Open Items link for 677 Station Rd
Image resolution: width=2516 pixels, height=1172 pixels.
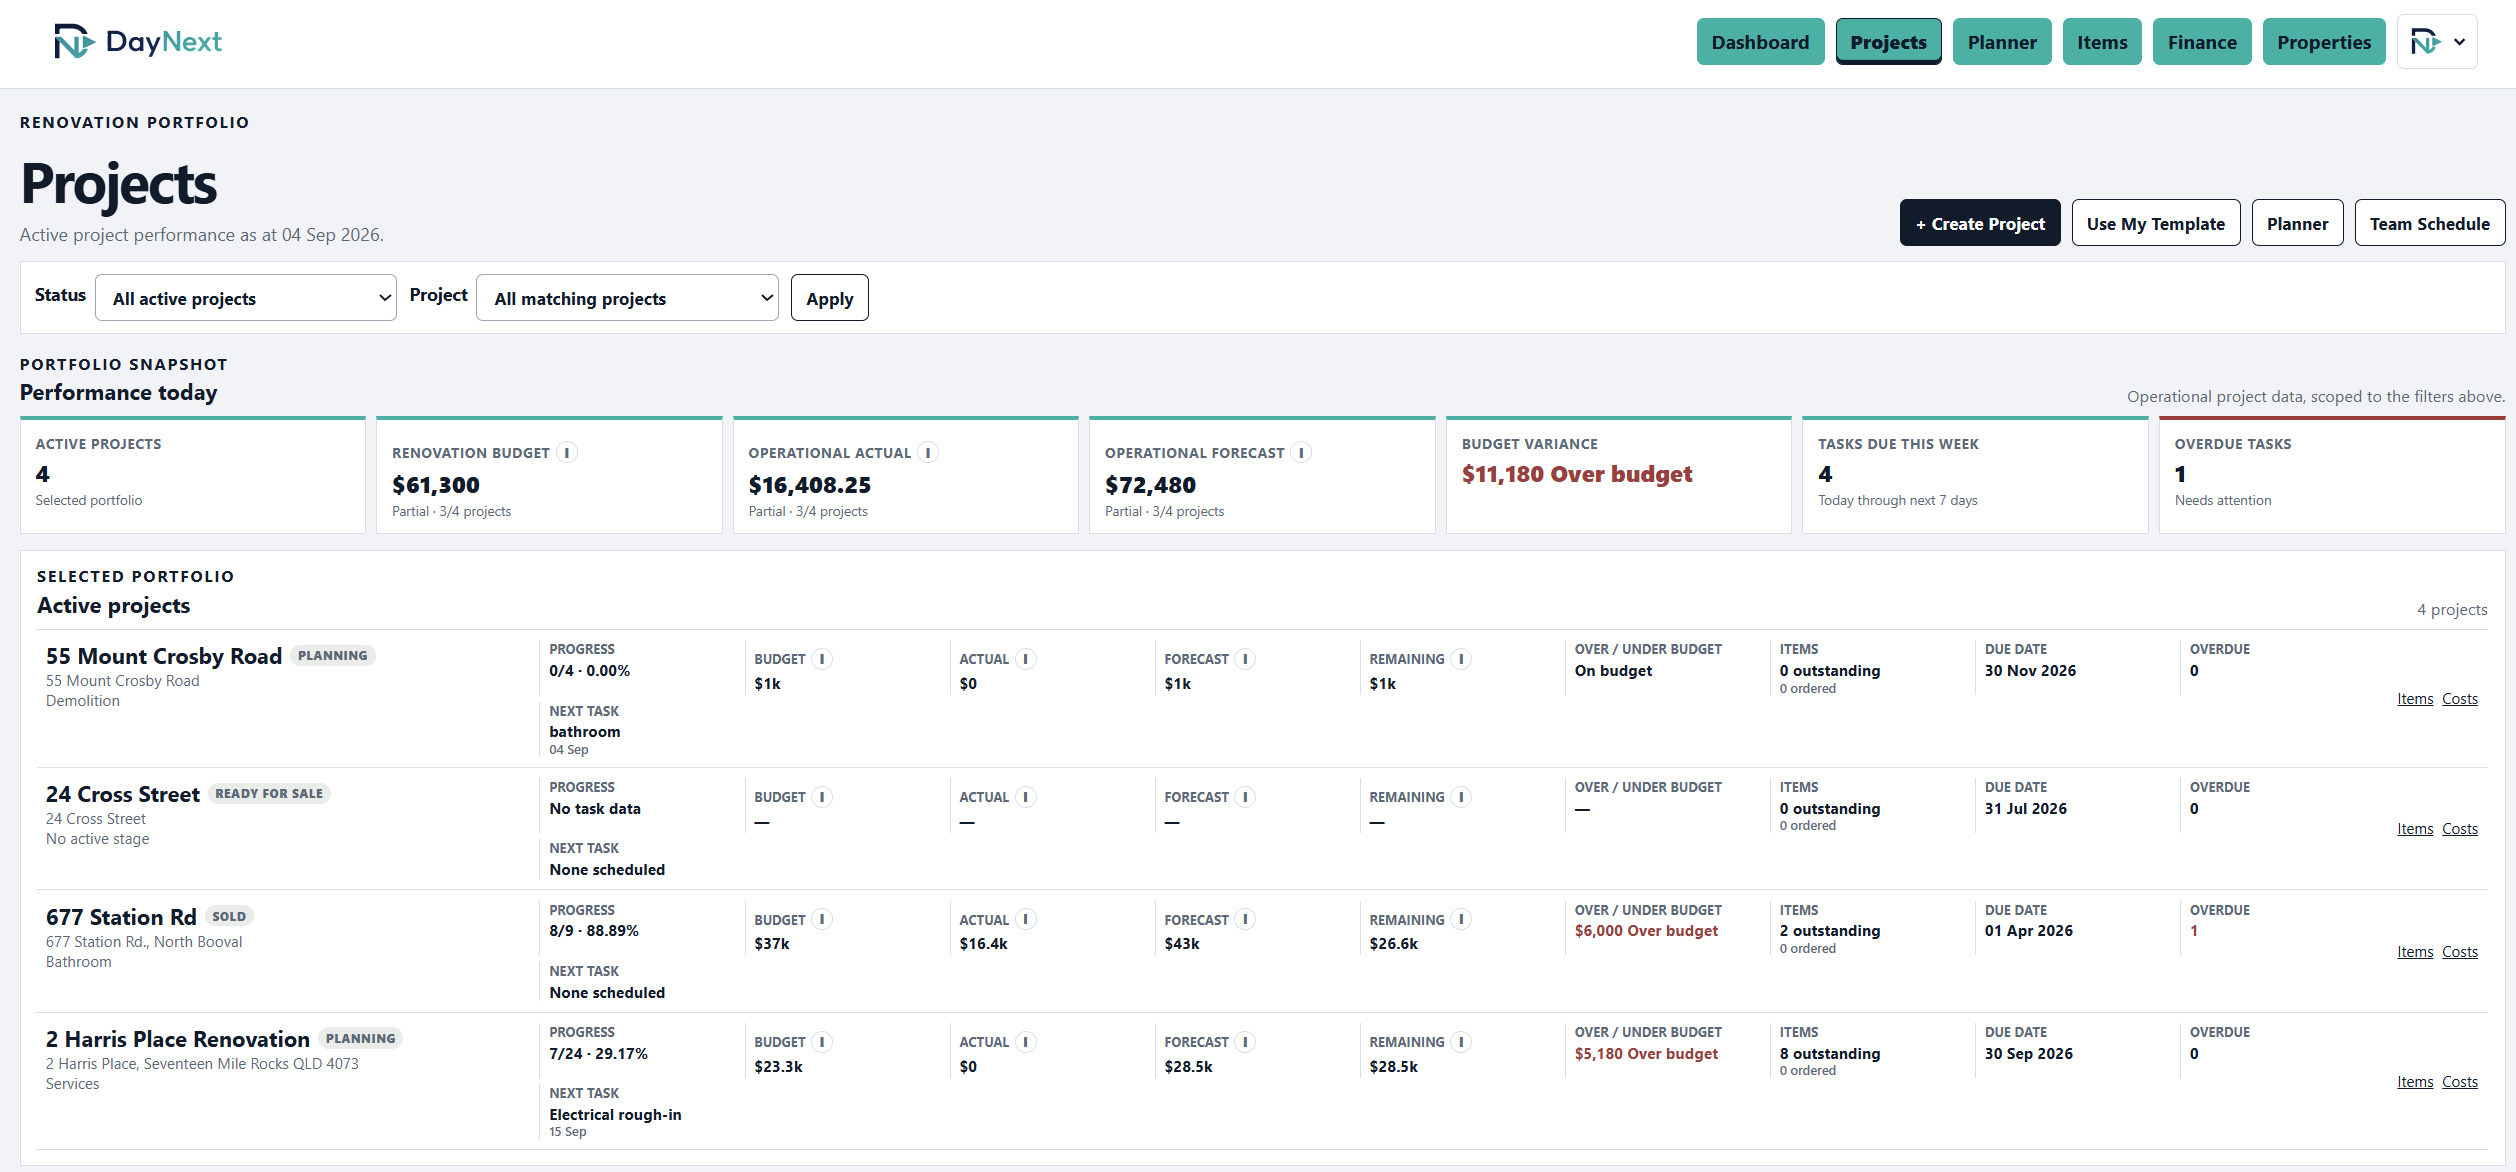2415,952
